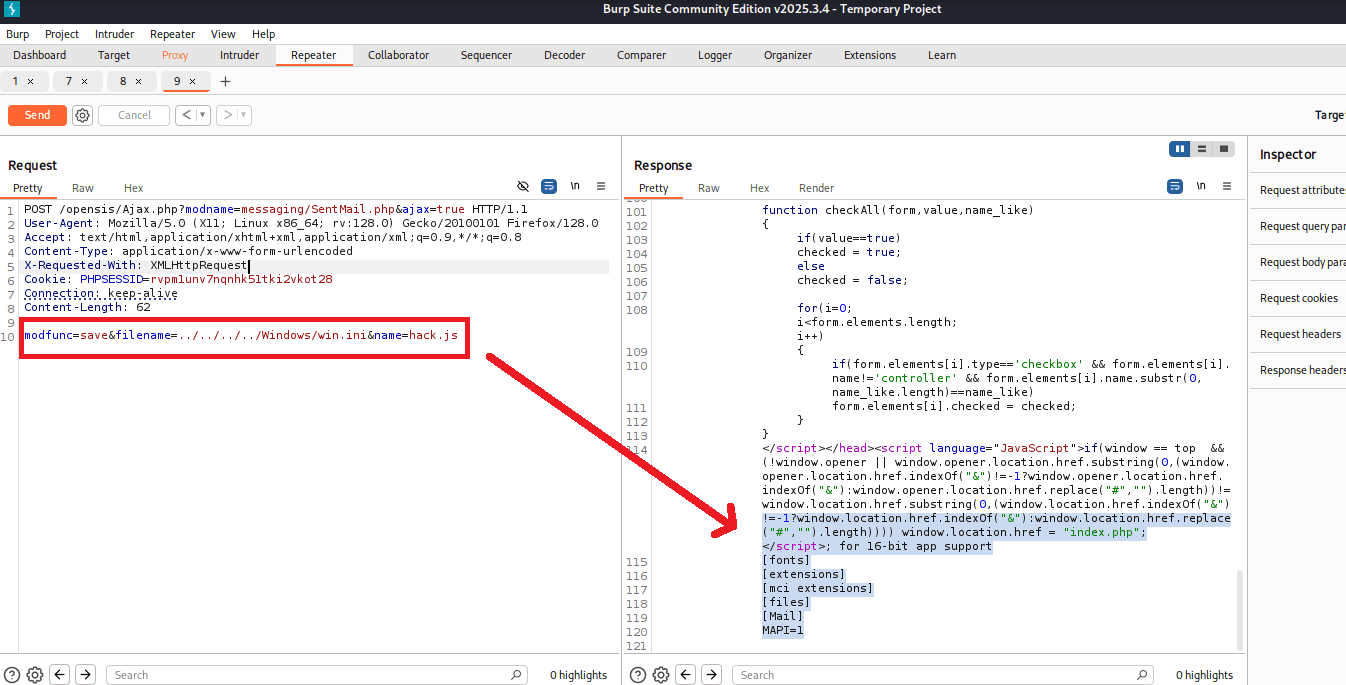Open Request panel hamburger menu
The height and width of the screenshot is (685, 1346).
pos(601,186)
